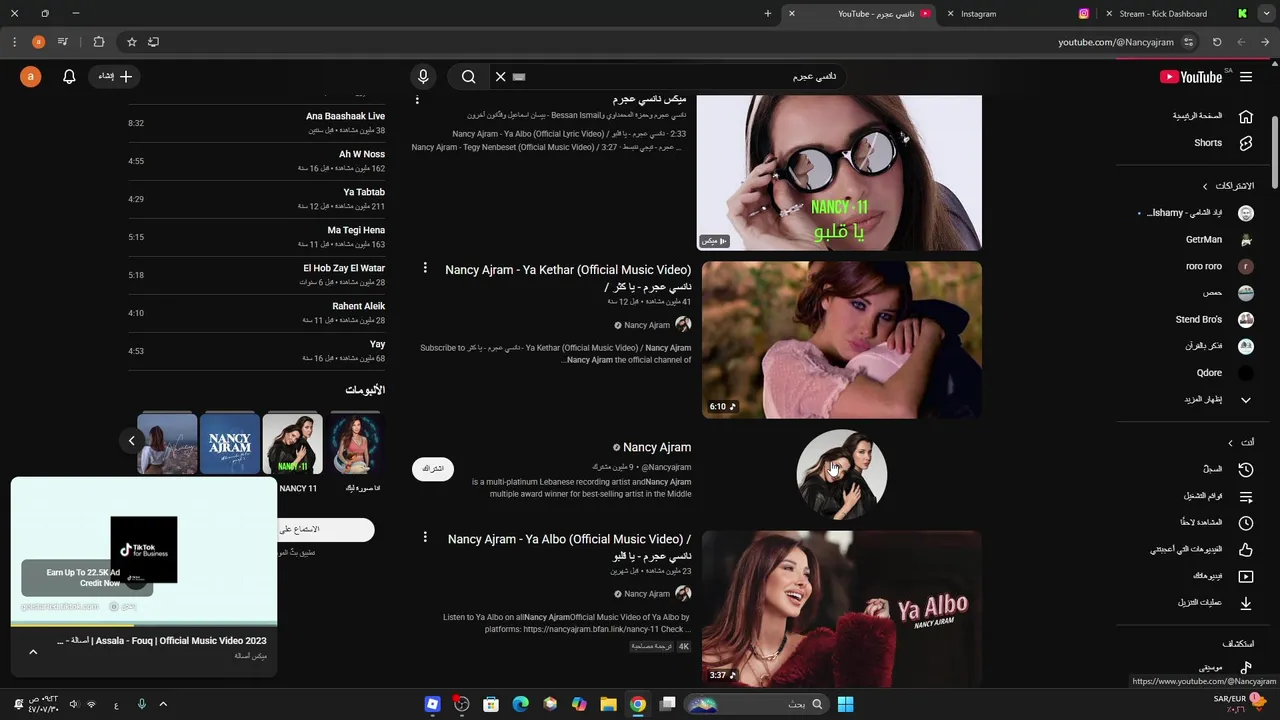Open Copilot from the taskbar
The height and width of the screenshot is (720, 1280).
pyautogui.click(x=579, y=704)
